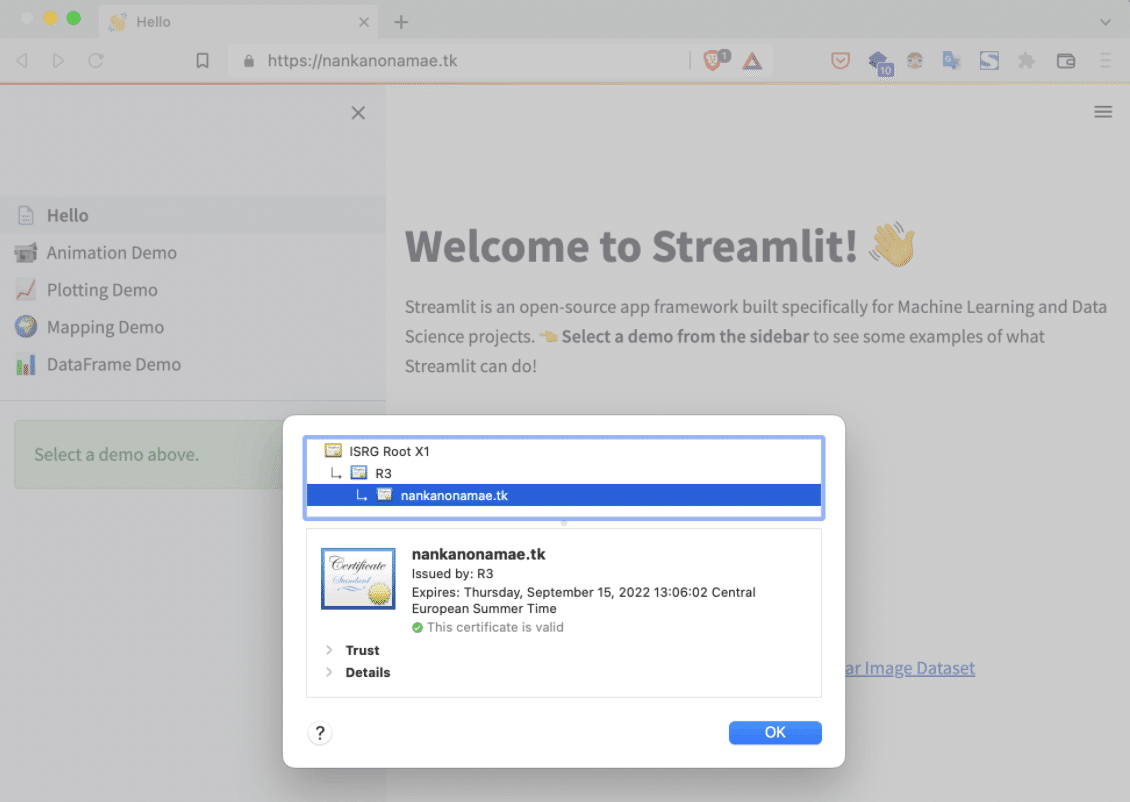Open a new browser tab
The width and height of the screenshot is (1130, 802).
pyautogui.click(x=401, y=22)
